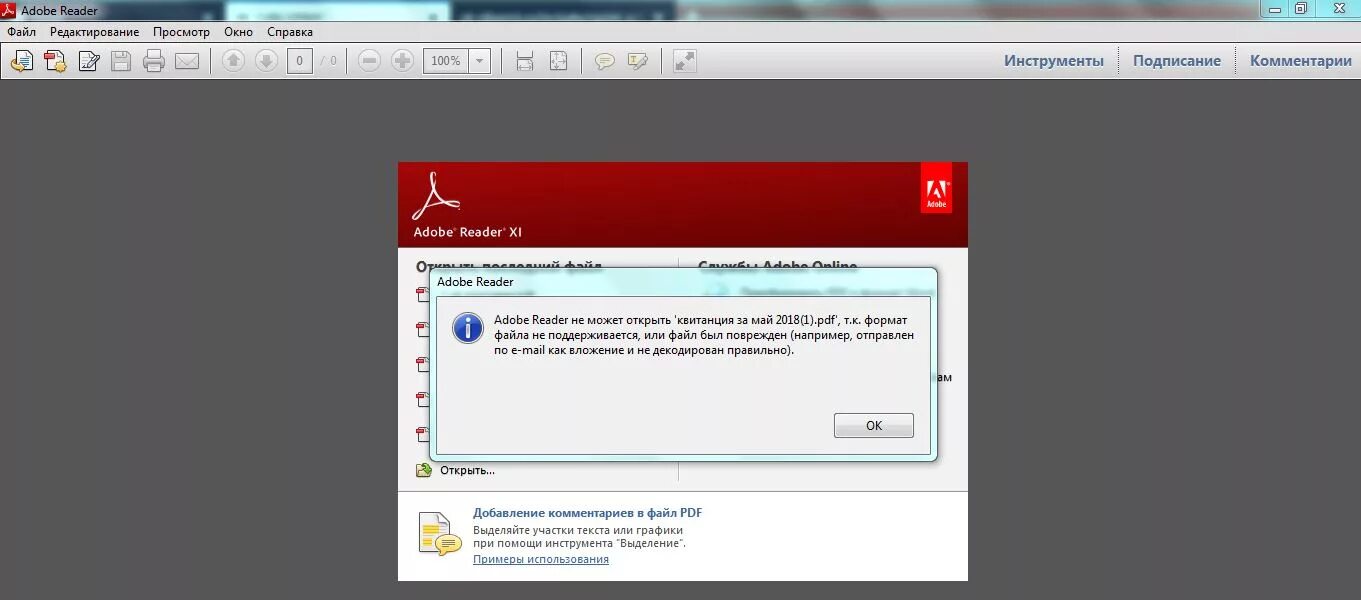
Task: Click the Print icon
Action: [153, 61]
